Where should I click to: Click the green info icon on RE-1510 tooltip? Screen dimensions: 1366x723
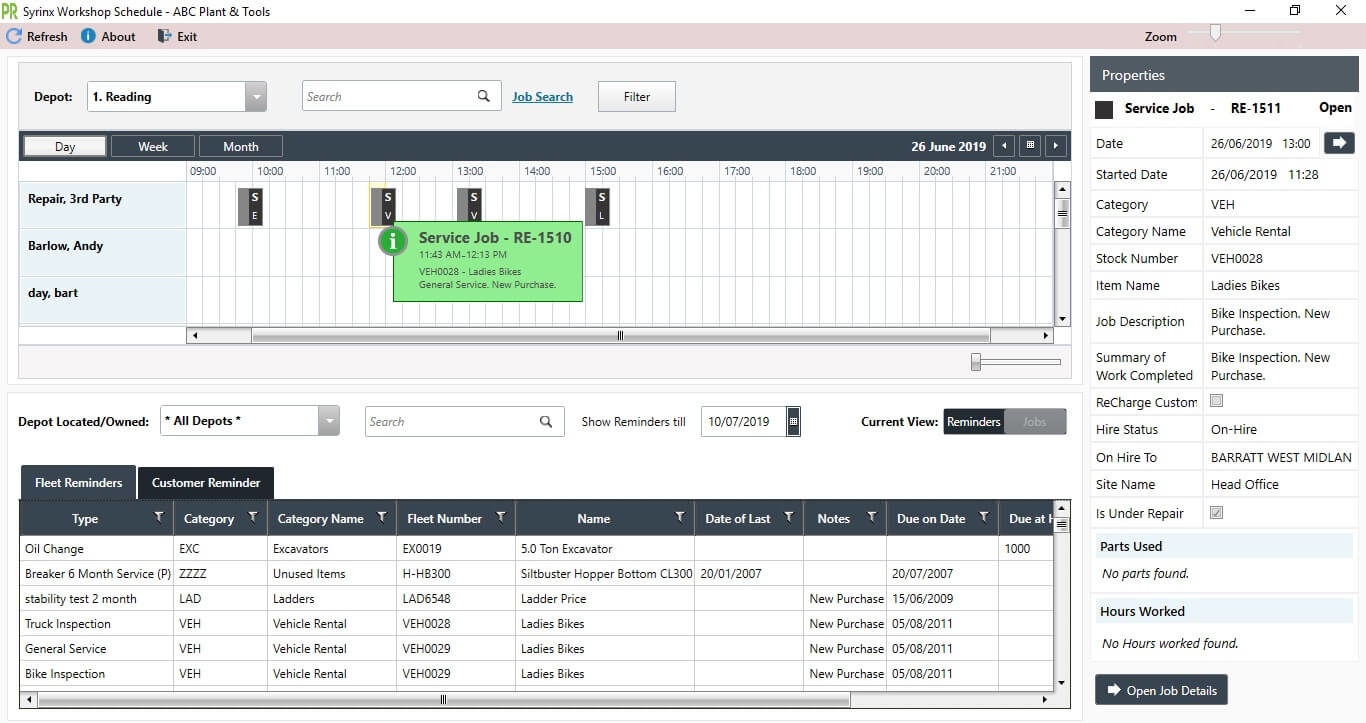coord(393,241)
